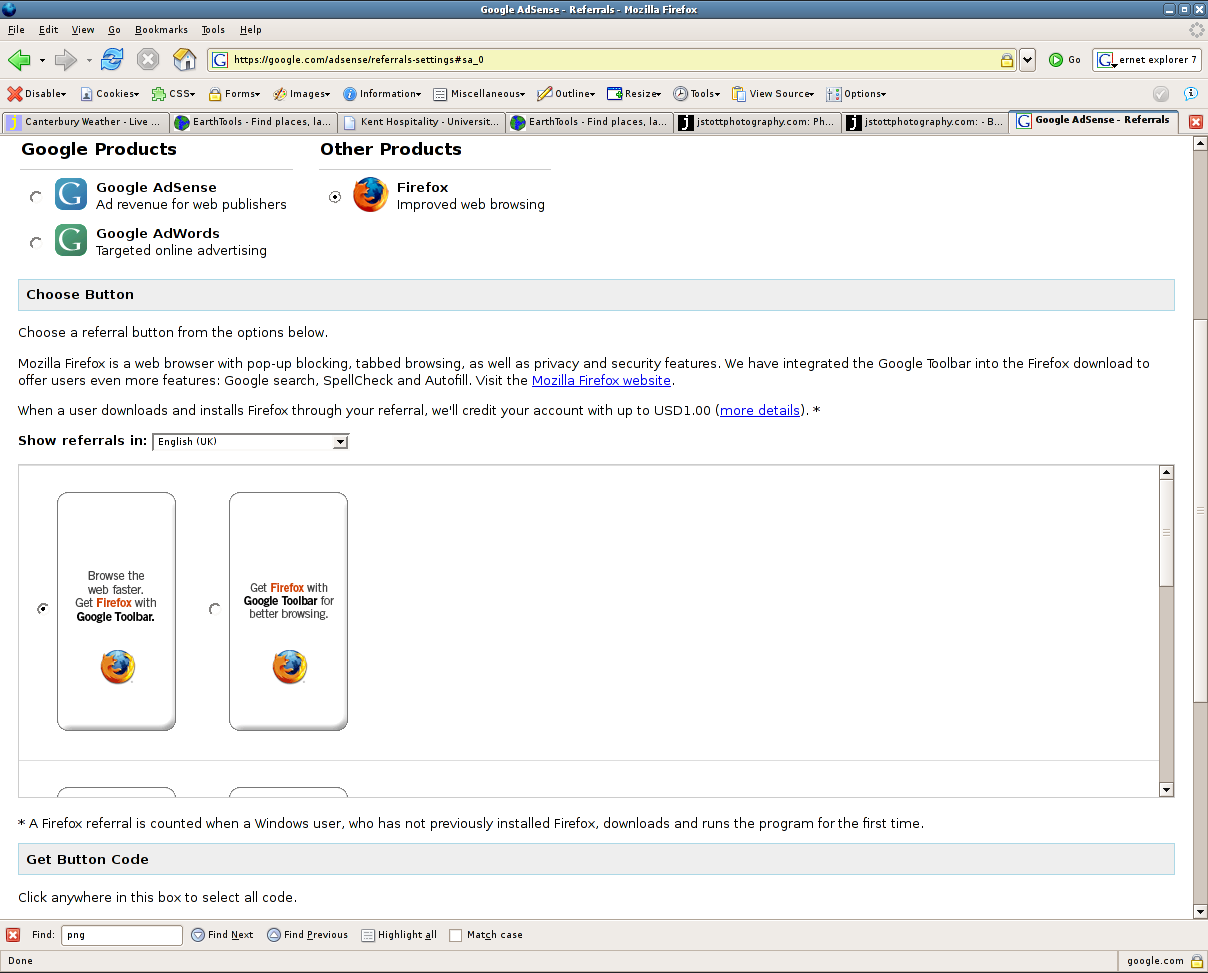
Task: Select the Google AdWords radio button
Action: (36, 243)
